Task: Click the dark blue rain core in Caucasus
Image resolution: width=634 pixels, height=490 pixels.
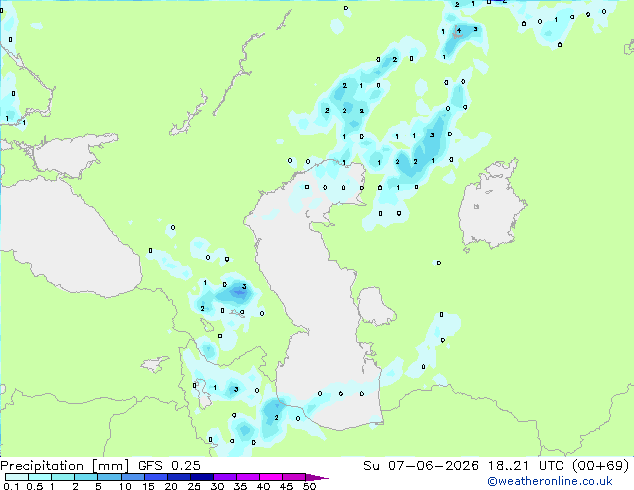Action: coord(237,292)
